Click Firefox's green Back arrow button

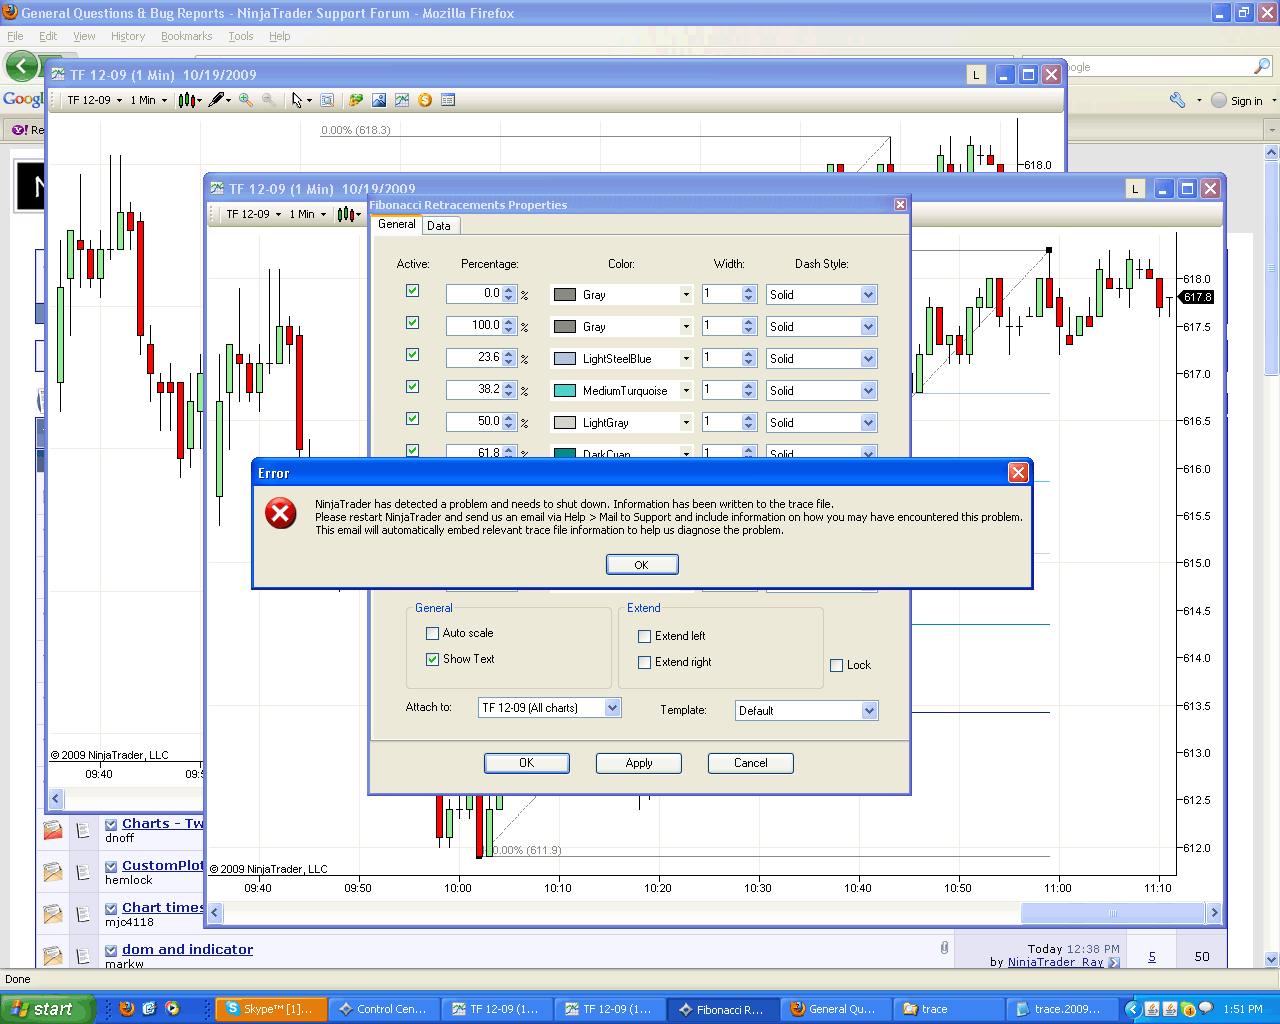click(22, 67)
